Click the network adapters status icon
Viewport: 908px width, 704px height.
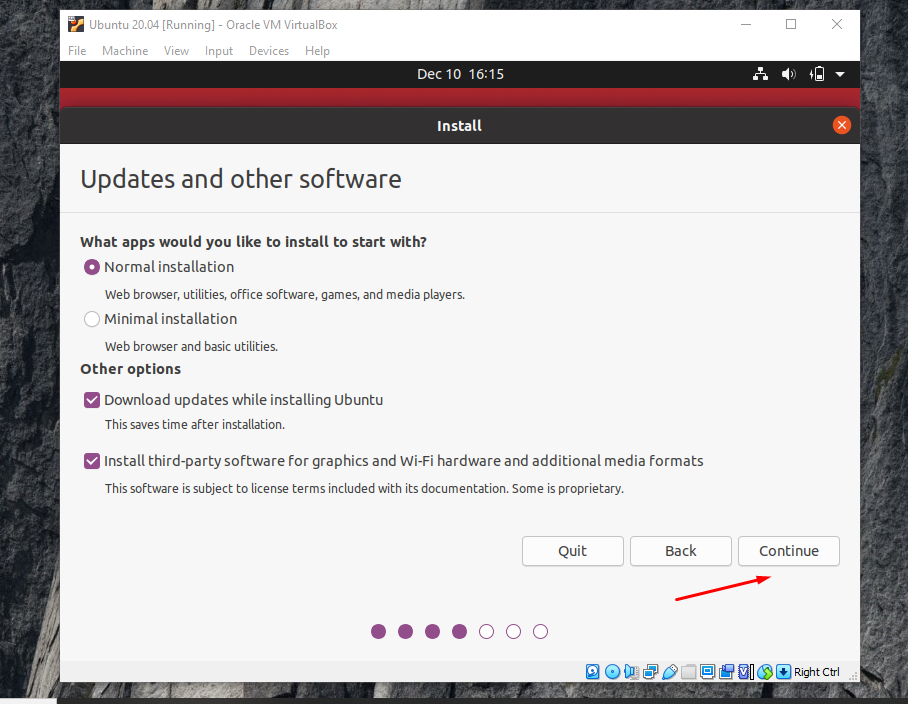pos(651,671)
